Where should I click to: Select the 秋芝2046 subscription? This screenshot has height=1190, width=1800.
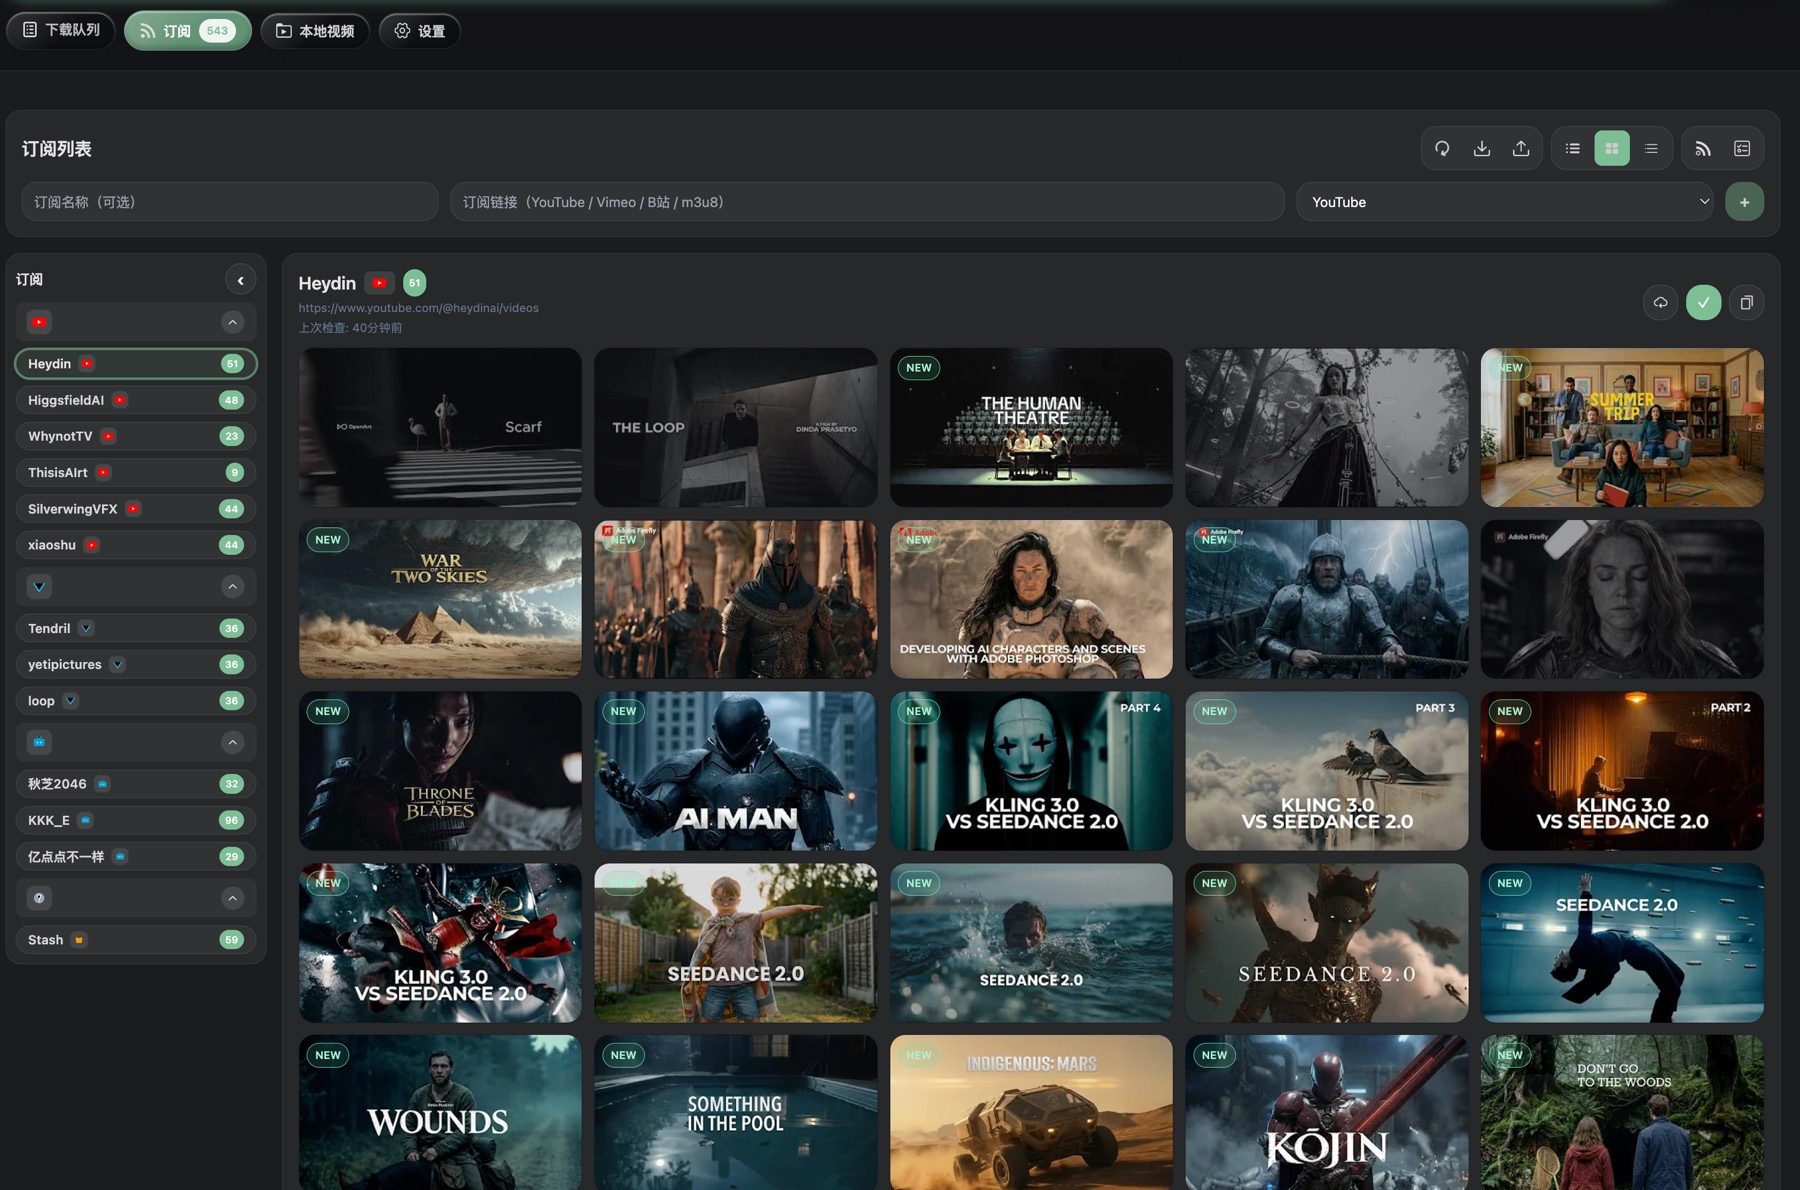[136, 784]
